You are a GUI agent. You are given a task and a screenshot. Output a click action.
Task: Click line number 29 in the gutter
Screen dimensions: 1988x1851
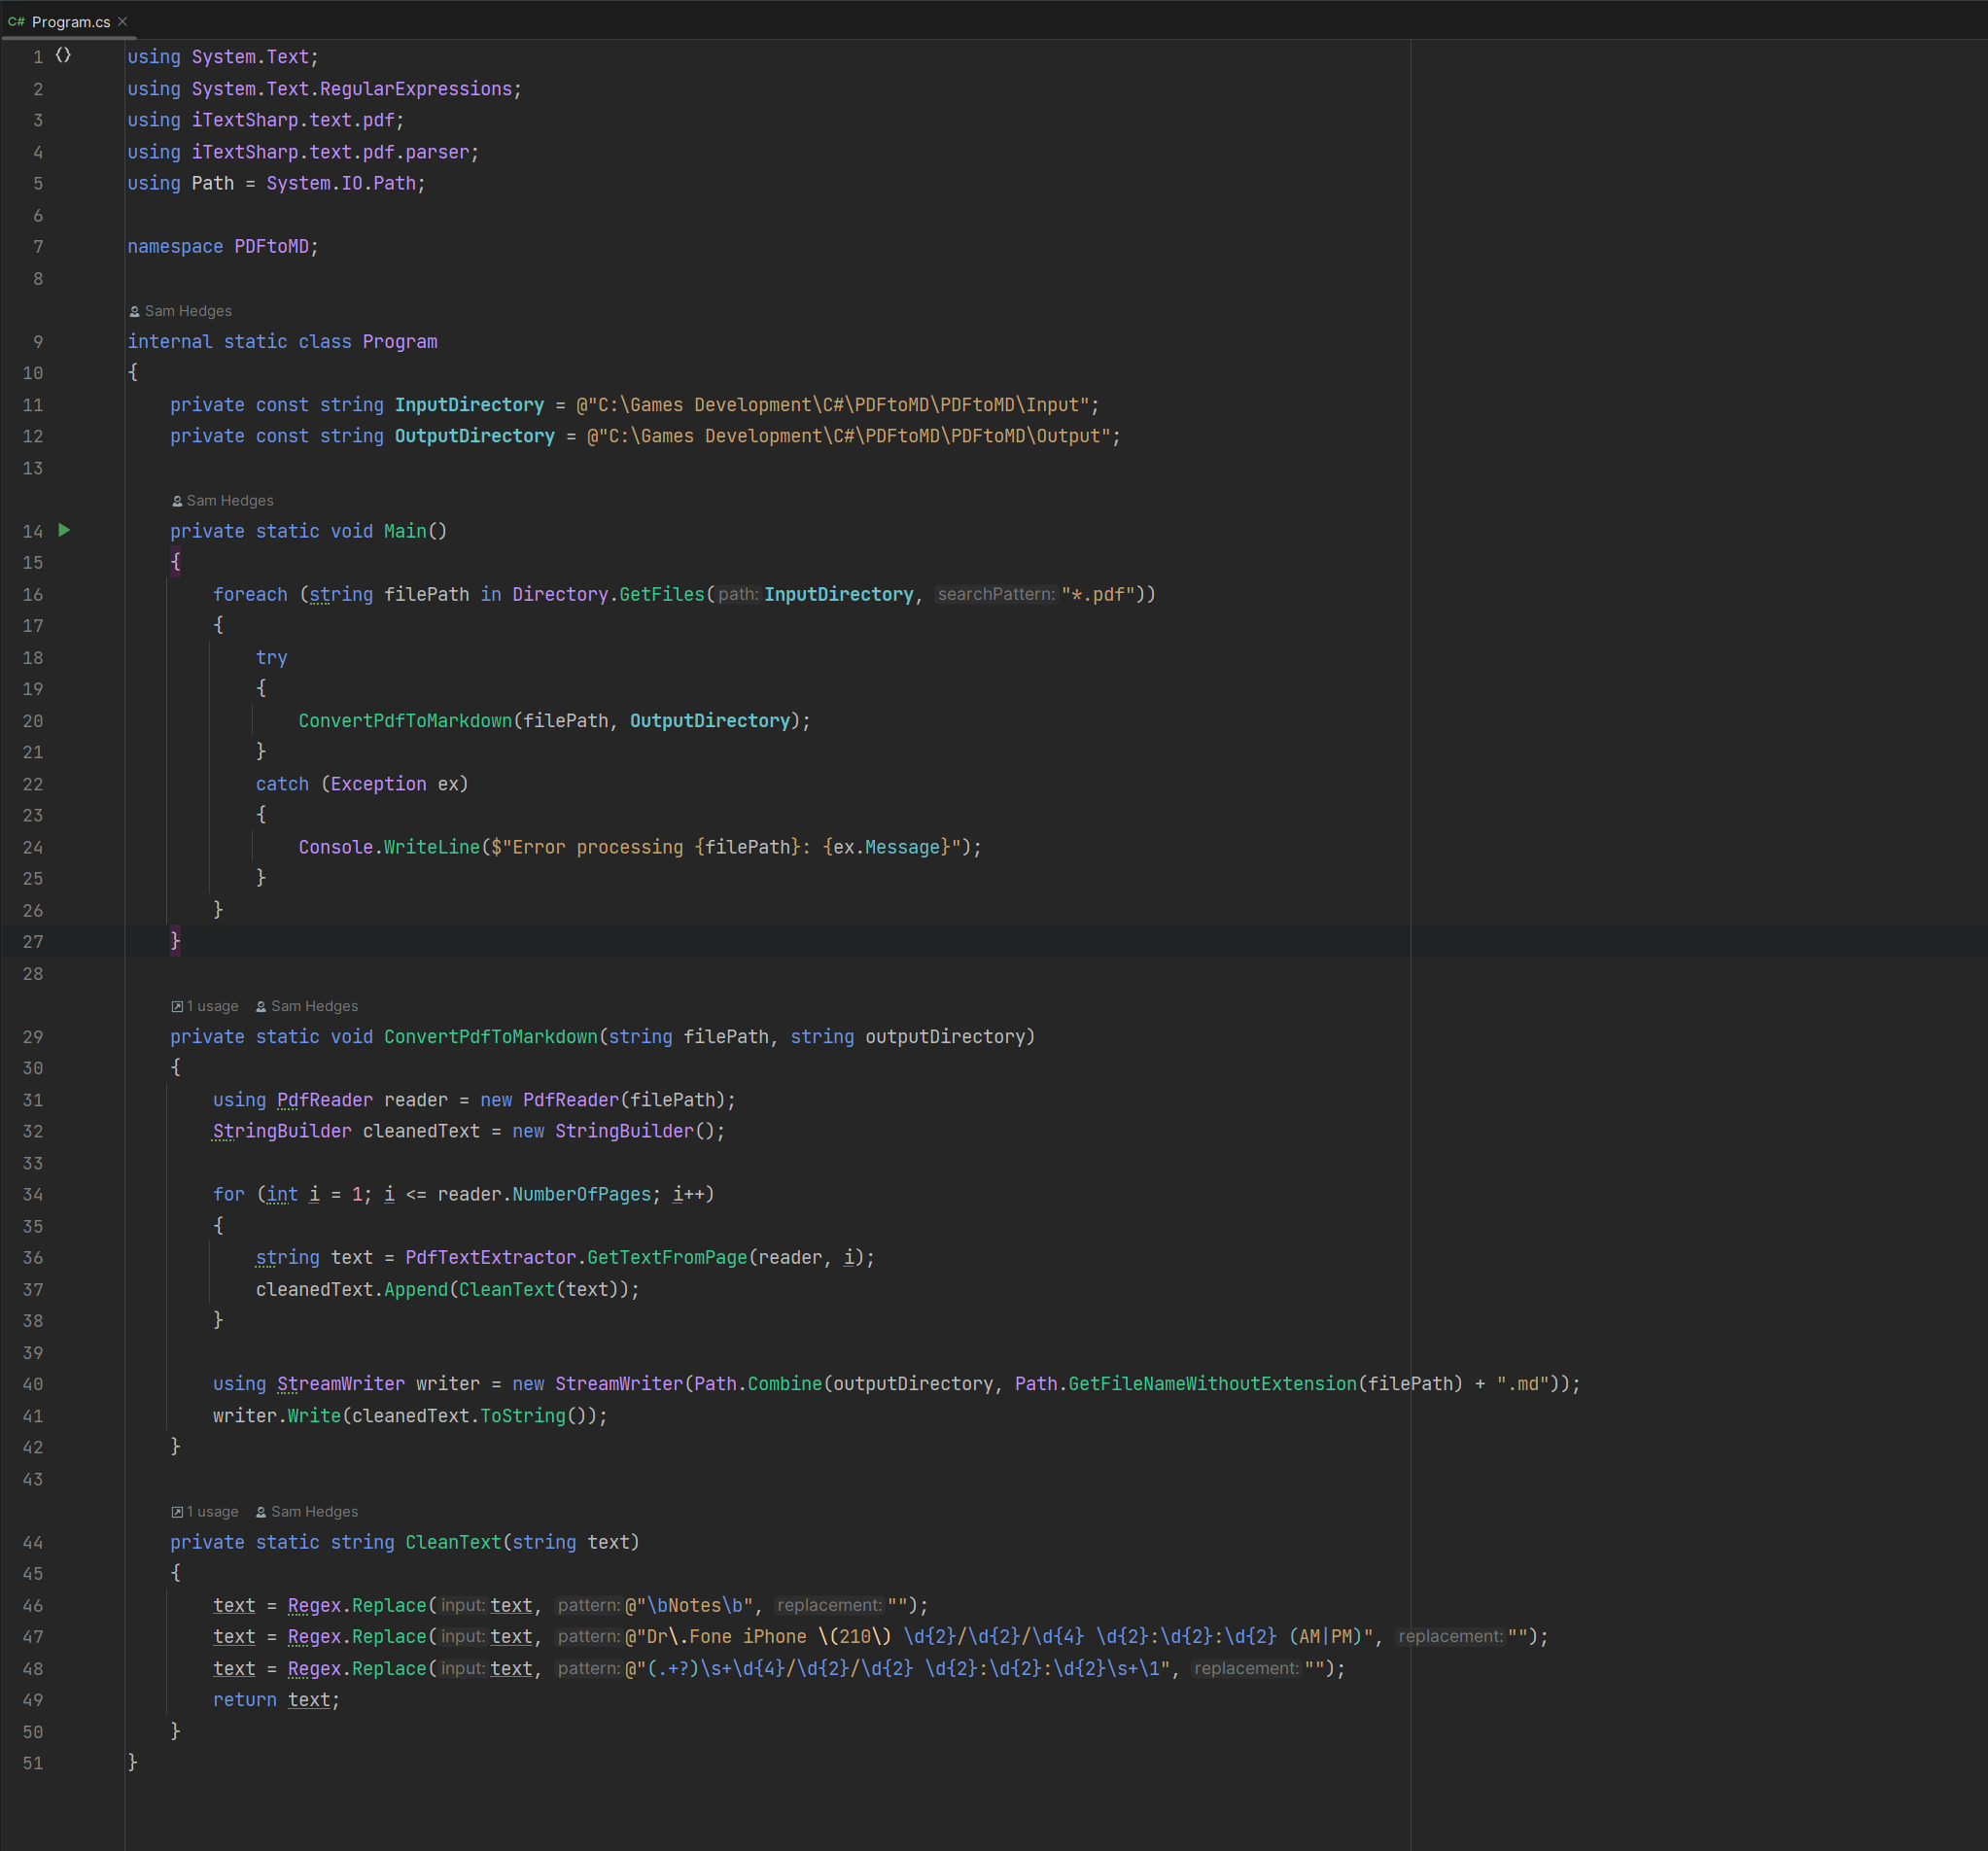pos(33,1037)
